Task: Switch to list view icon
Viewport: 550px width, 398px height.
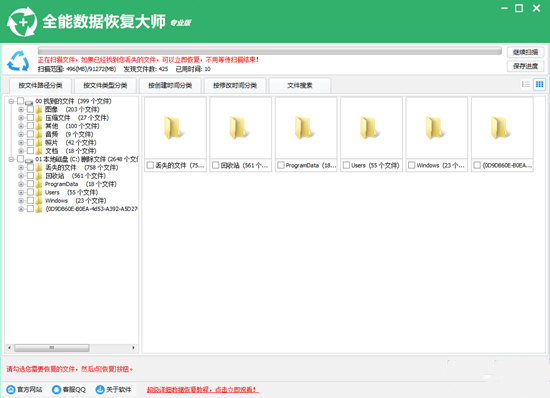Action: click(525, 84)
